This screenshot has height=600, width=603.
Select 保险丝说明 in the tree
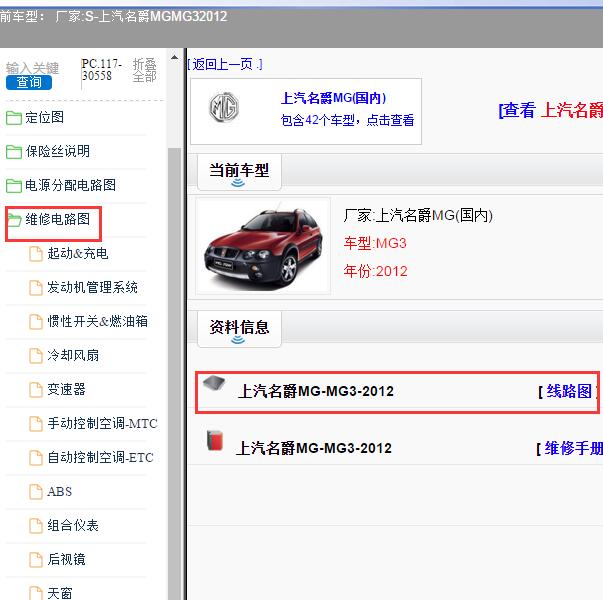(x=58, y=151)
